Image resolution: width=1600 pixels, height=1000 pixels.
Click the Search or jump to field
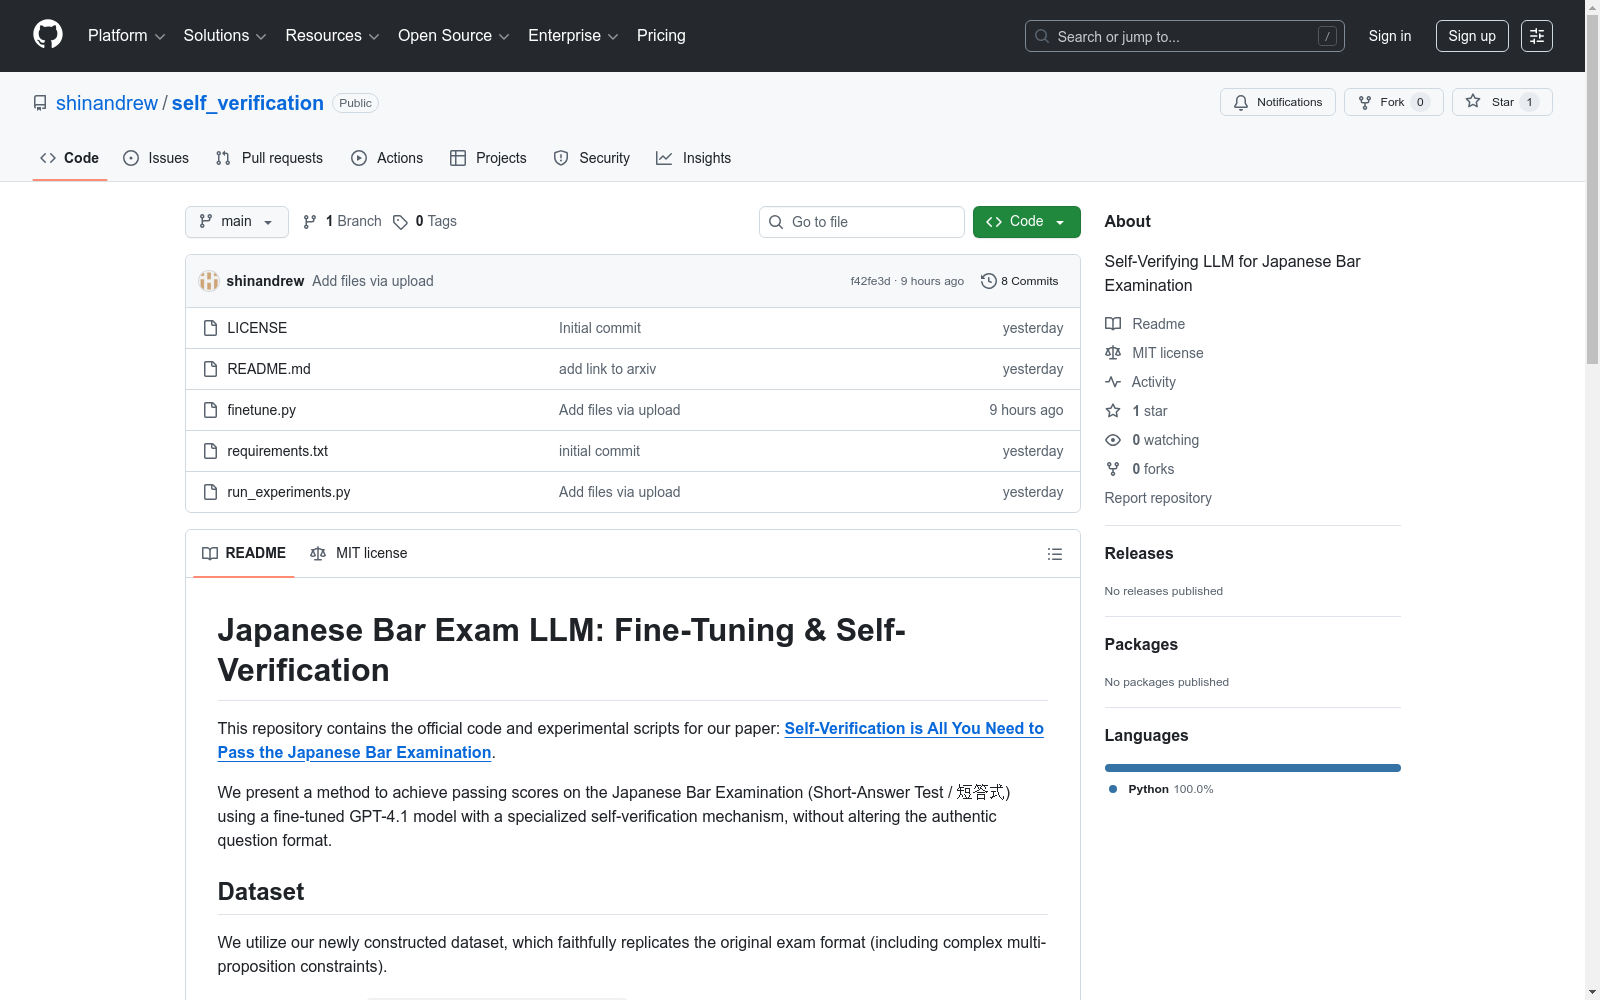click(x=1185, y=36)
